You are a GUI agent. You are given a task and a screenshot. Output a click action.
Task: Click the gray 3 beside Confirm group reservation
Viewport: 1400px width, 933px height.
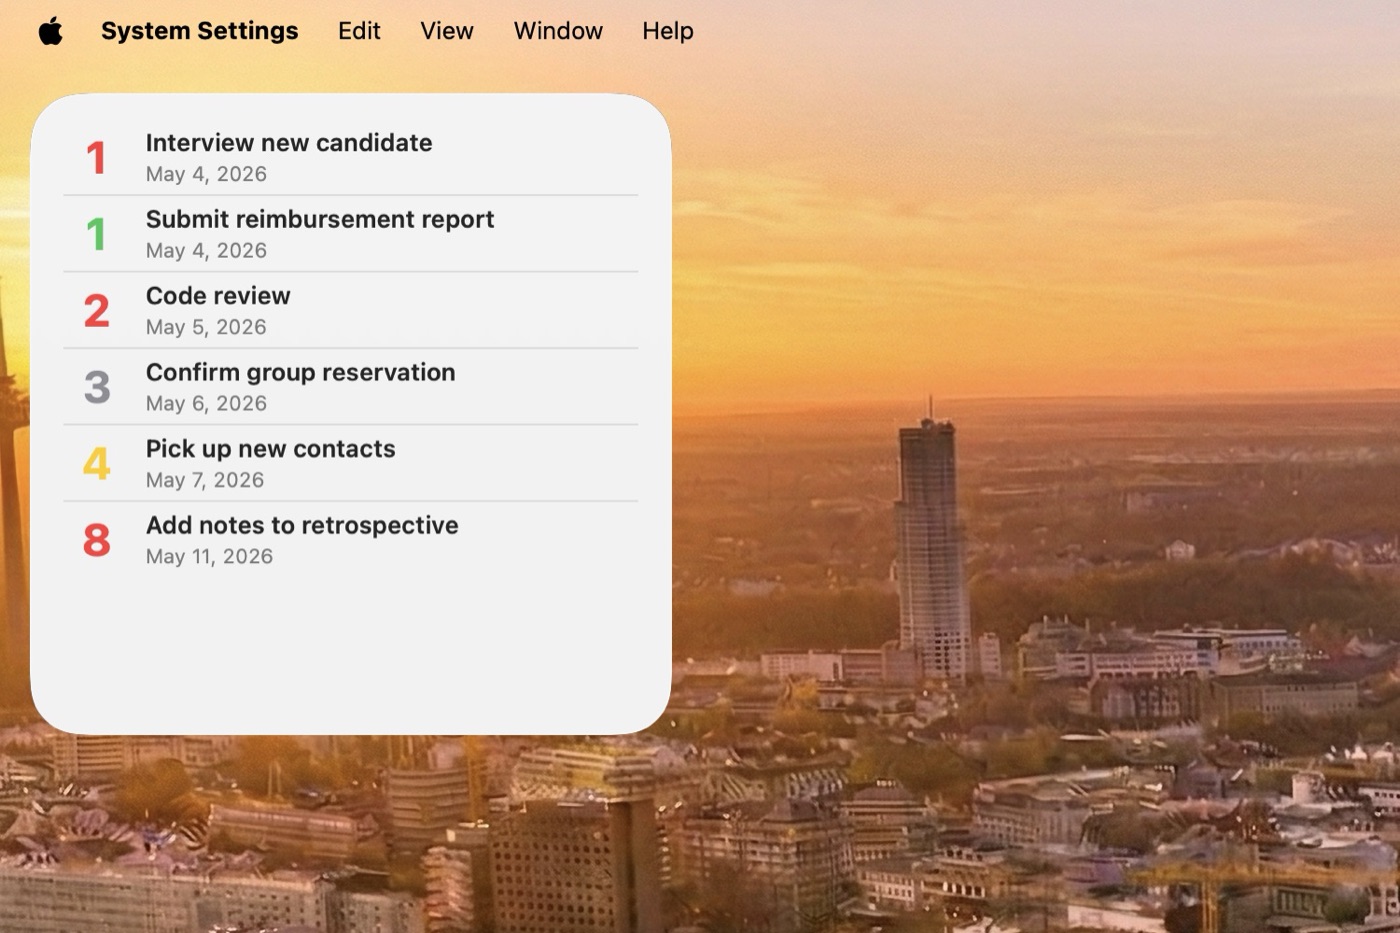pos(97,388)
